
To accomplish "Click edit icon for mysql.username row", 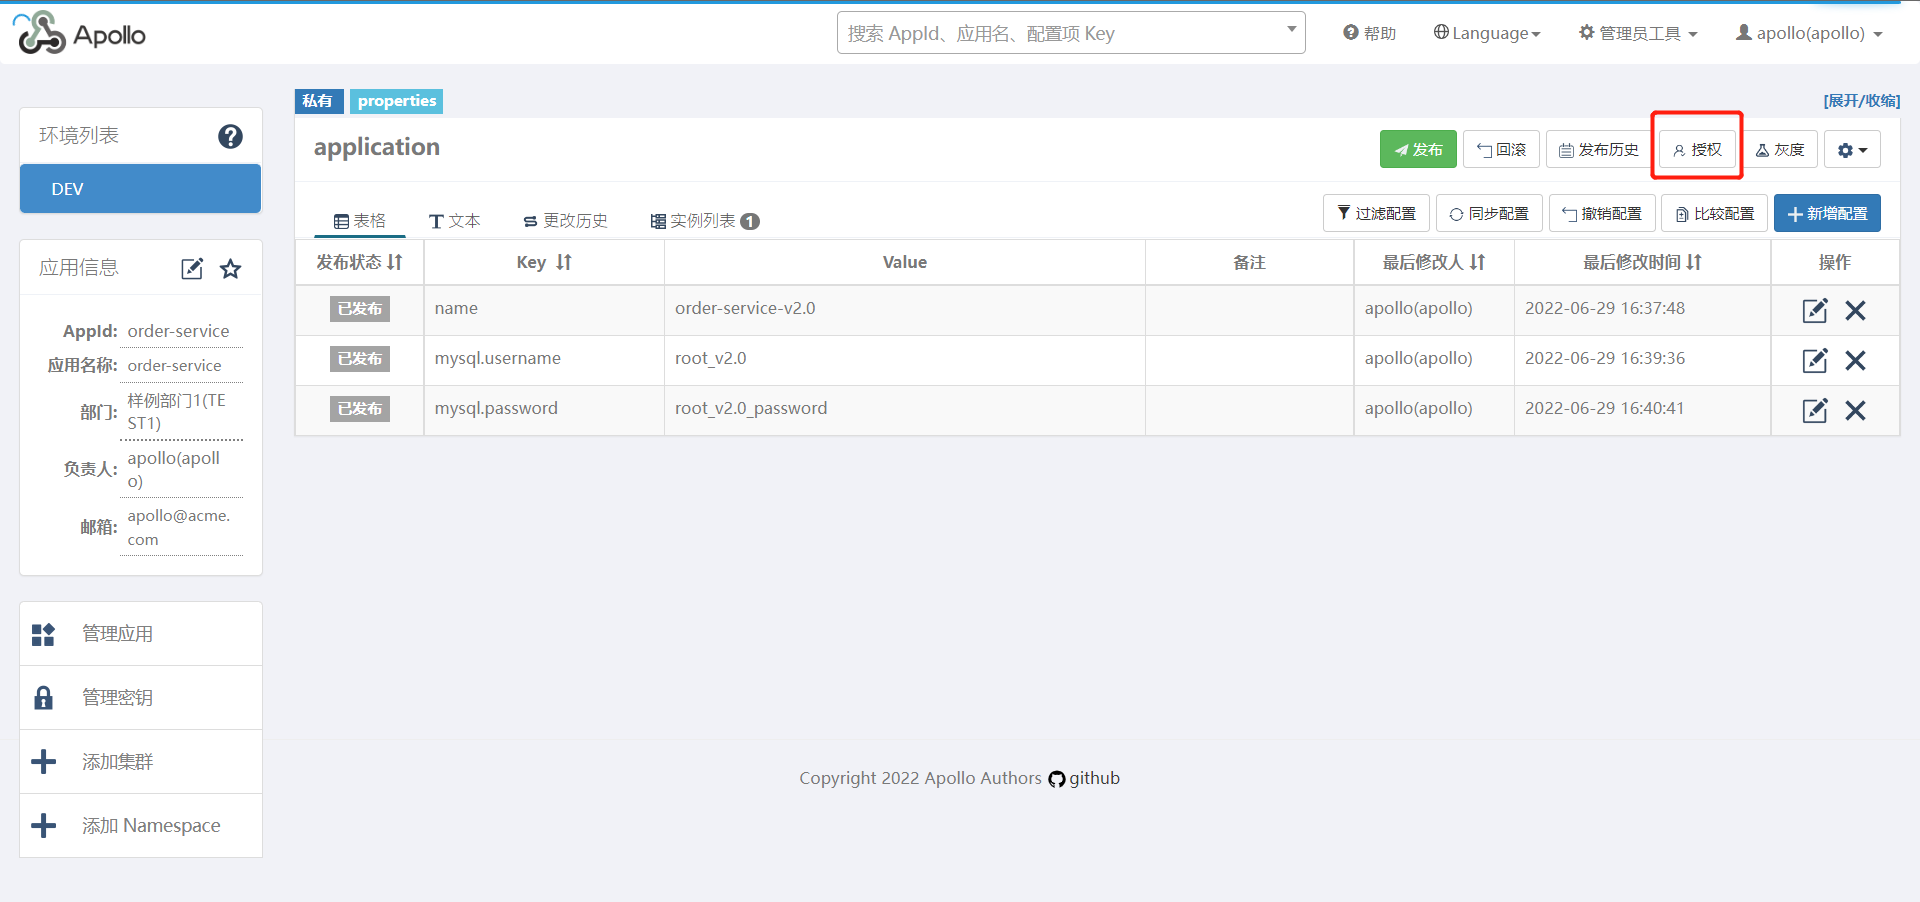I will point(1814,360).
